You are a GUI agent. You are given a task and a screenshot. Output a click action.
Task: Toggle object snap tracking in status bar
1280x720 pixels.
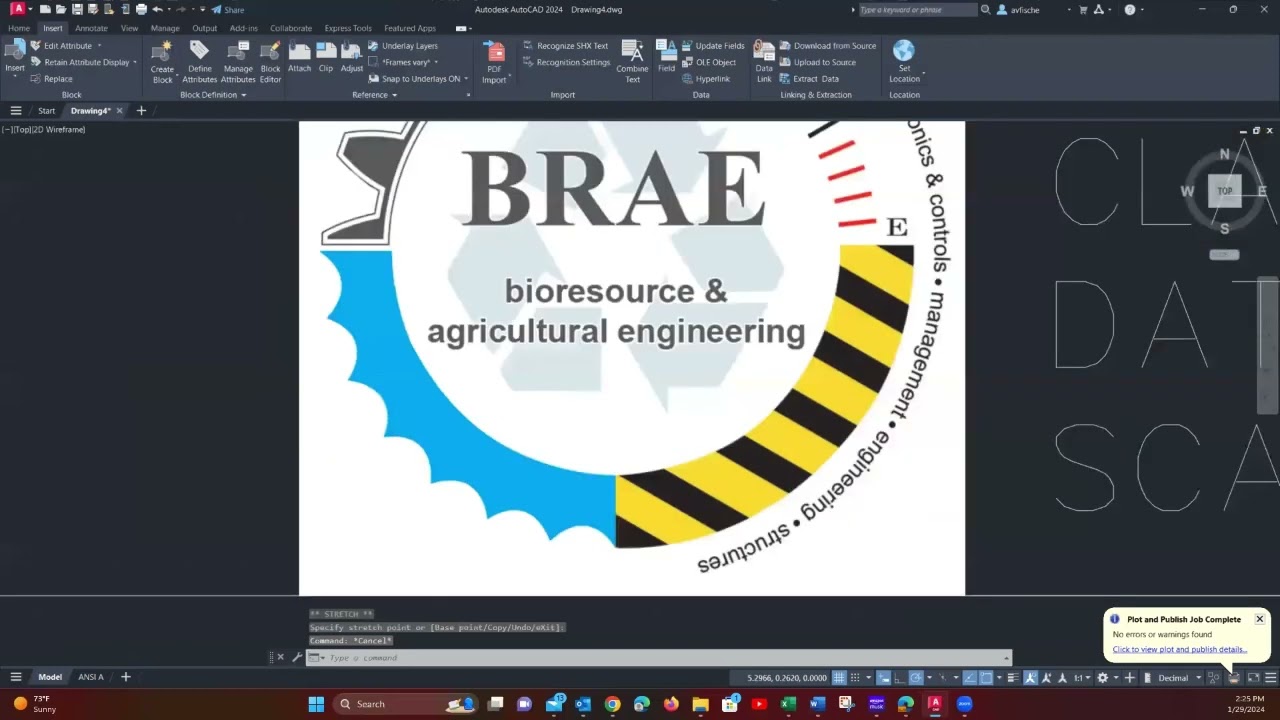coord(968,678)
